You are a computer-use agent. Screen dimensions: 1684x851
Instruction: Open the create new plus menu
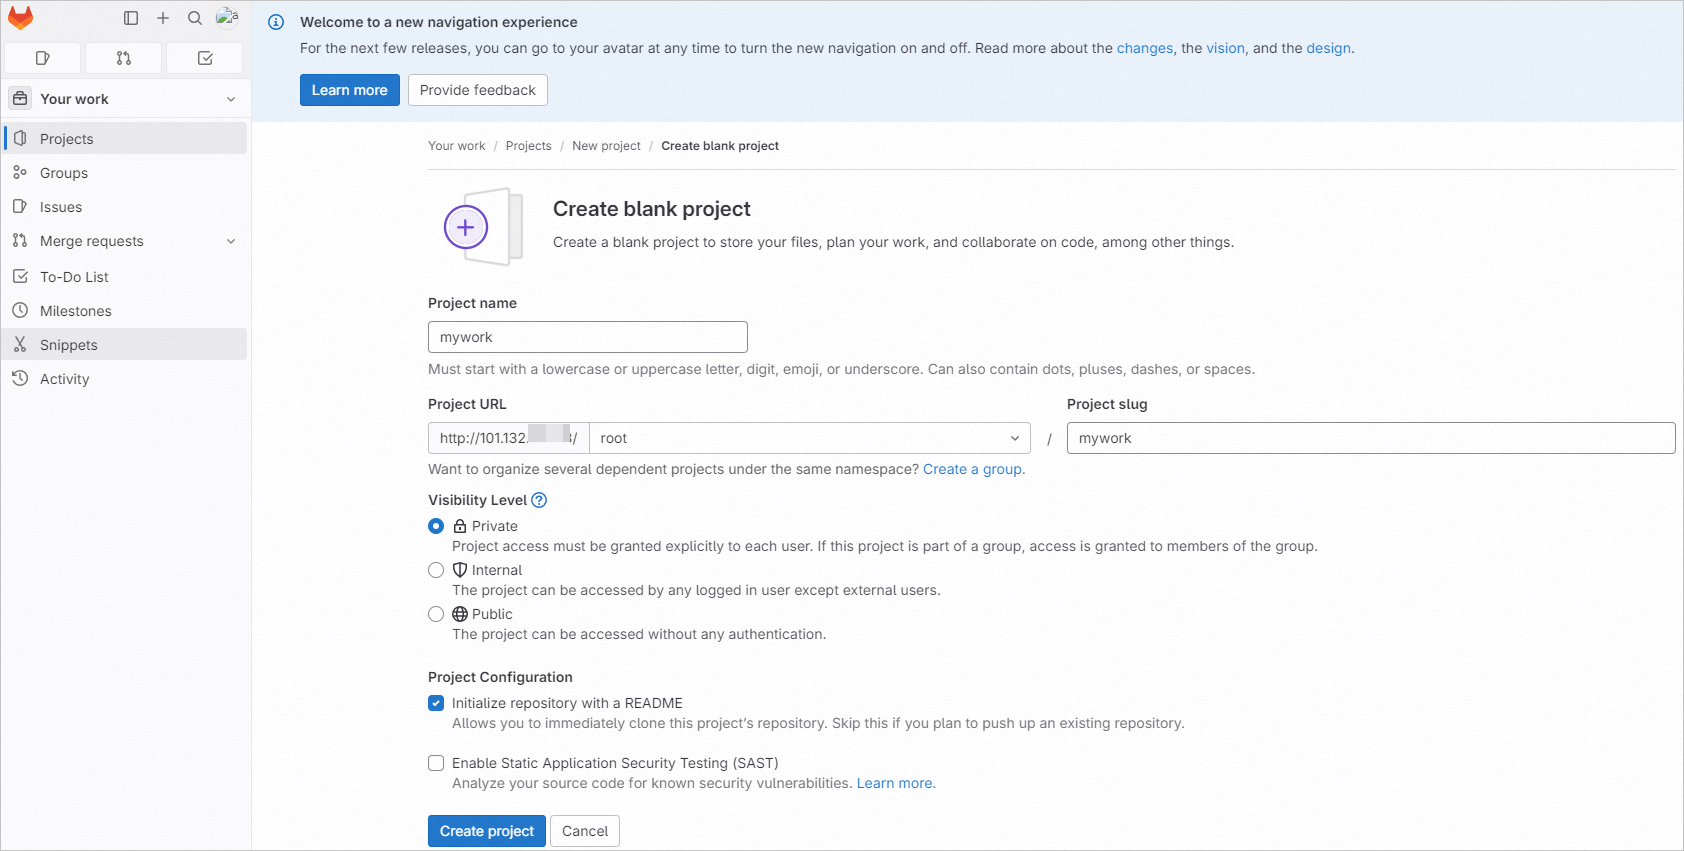163,18
